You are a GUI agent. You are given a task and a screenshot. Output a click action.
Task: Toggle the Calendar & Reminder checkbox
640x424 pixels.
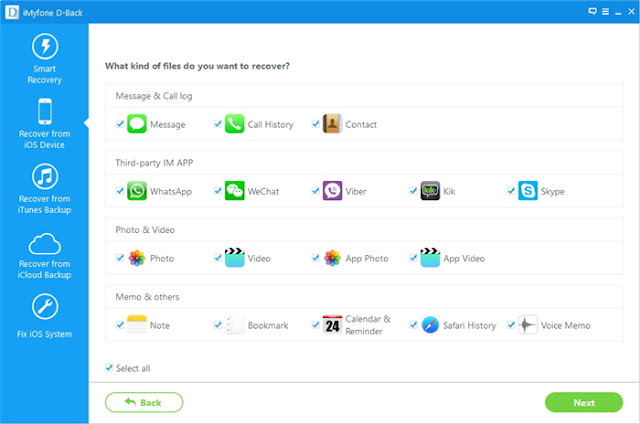[316, 324]
